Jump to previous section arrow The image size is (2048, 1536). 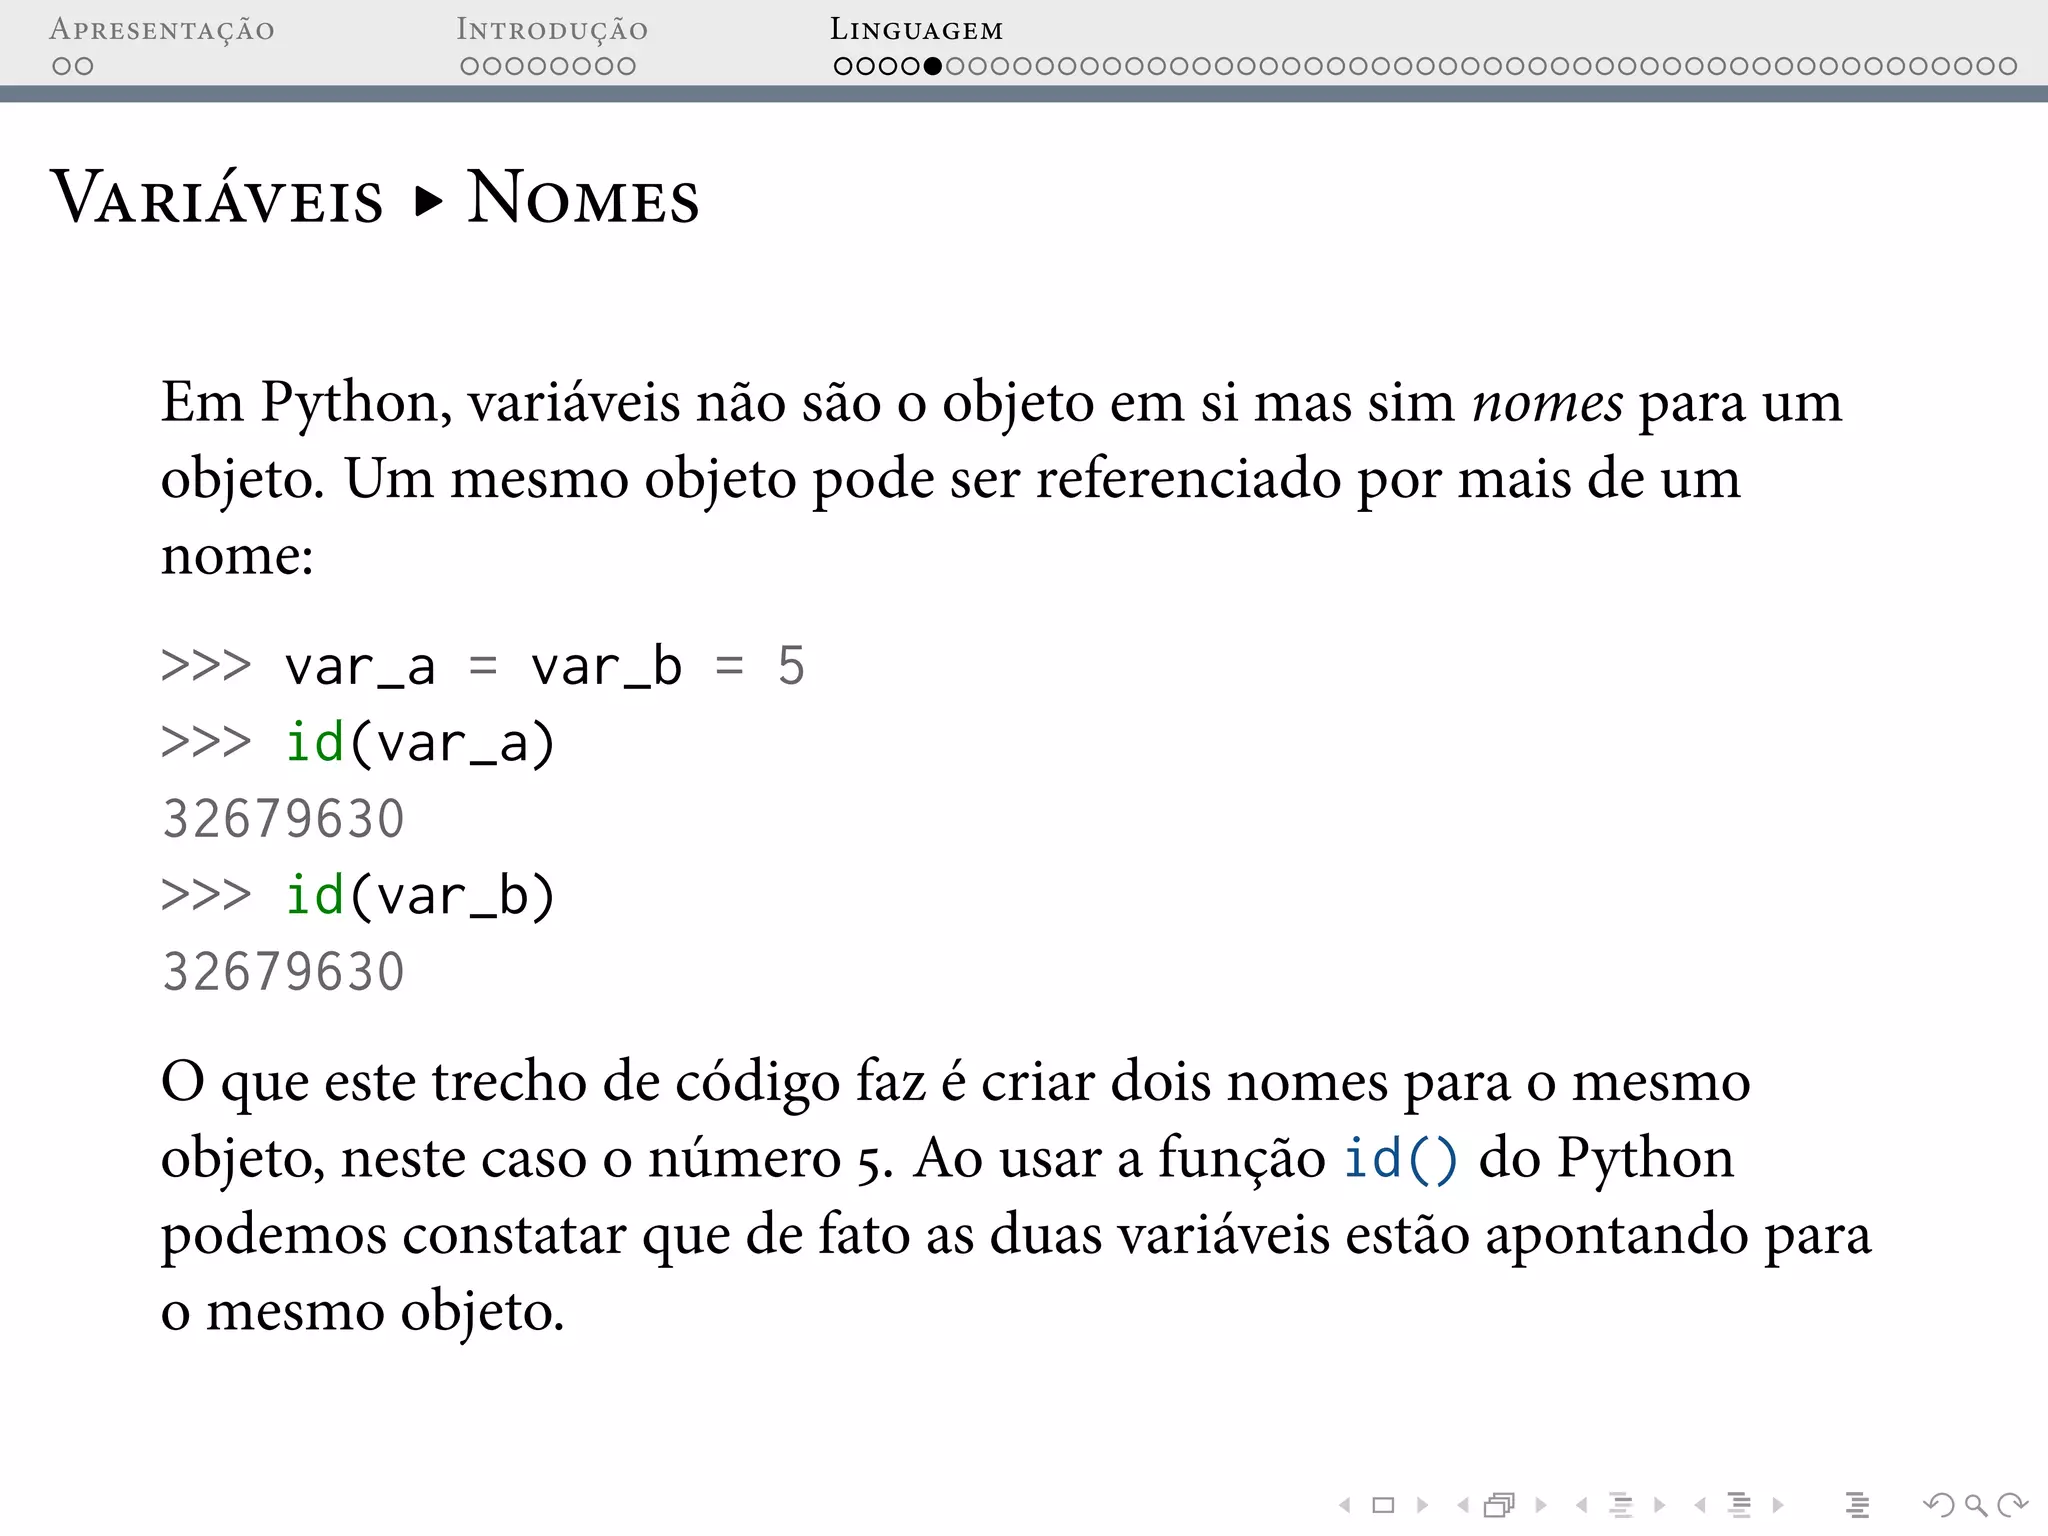(x=1700, y=1504)
